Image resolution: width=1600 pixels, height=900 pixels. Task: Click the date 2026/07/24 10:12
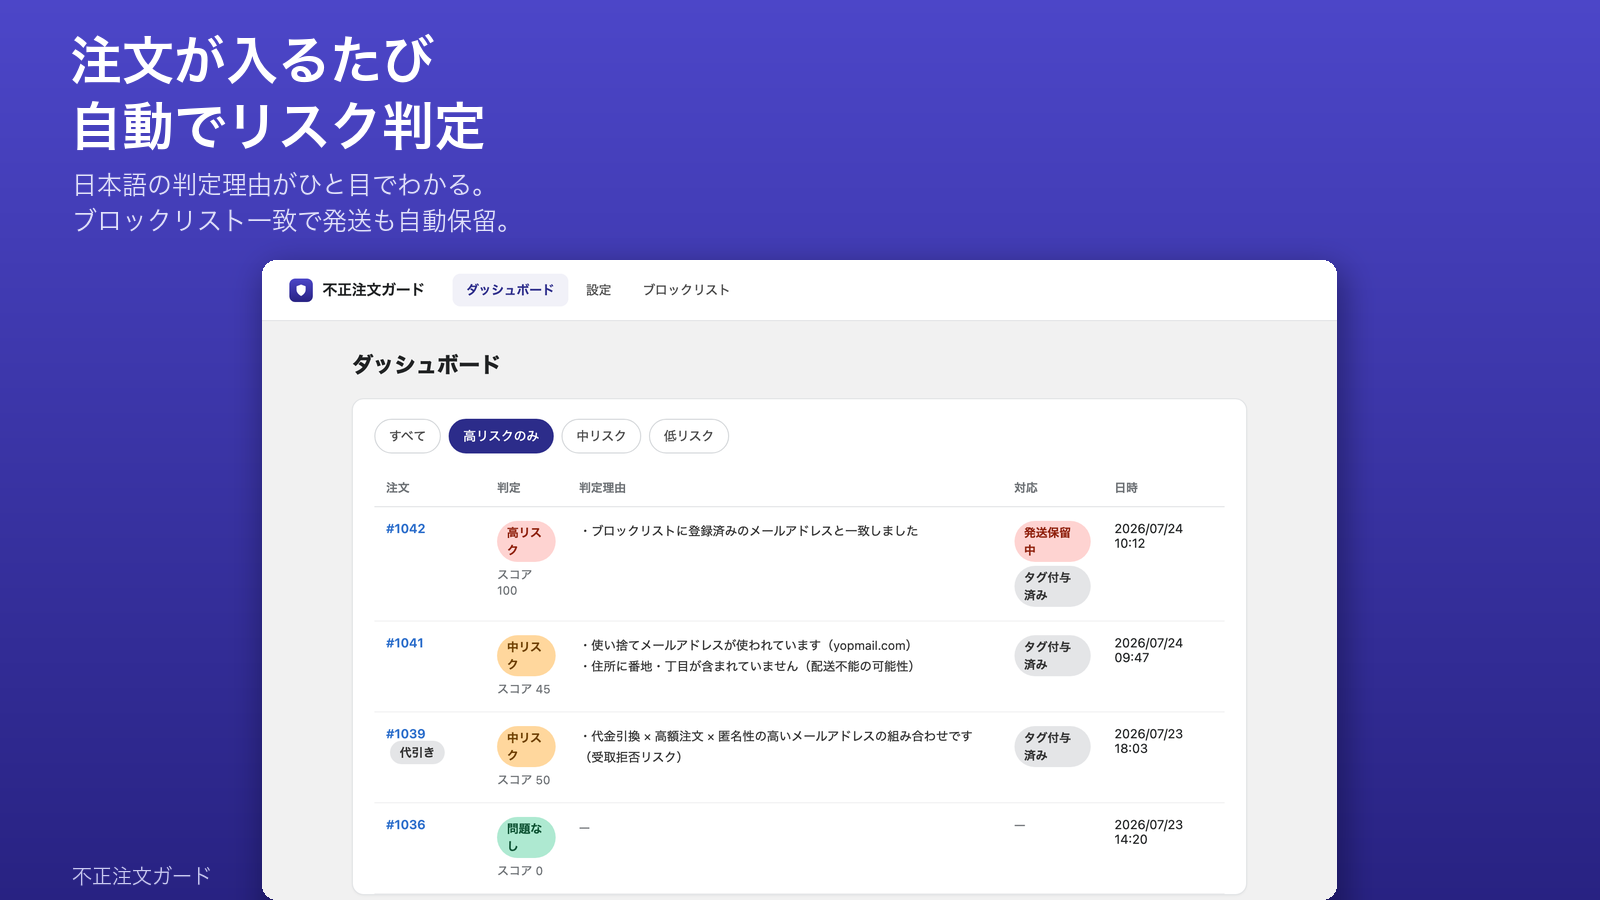point(1148,536)
